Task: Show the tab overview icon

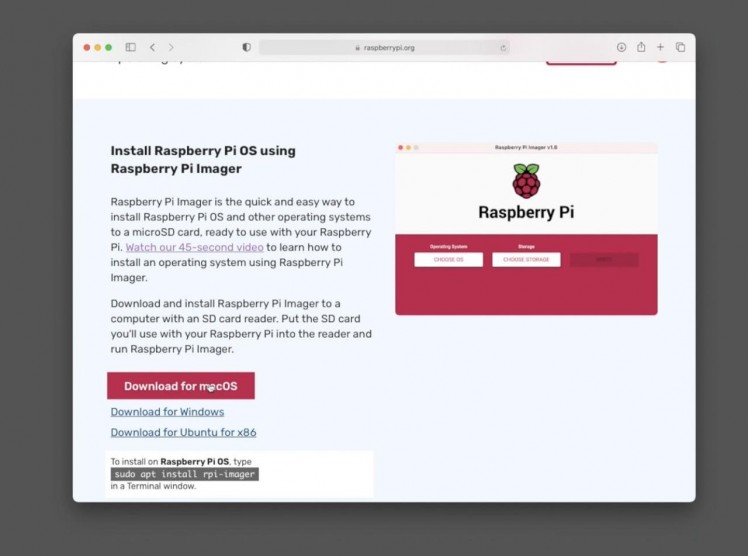Action: (x=681, y=47)
